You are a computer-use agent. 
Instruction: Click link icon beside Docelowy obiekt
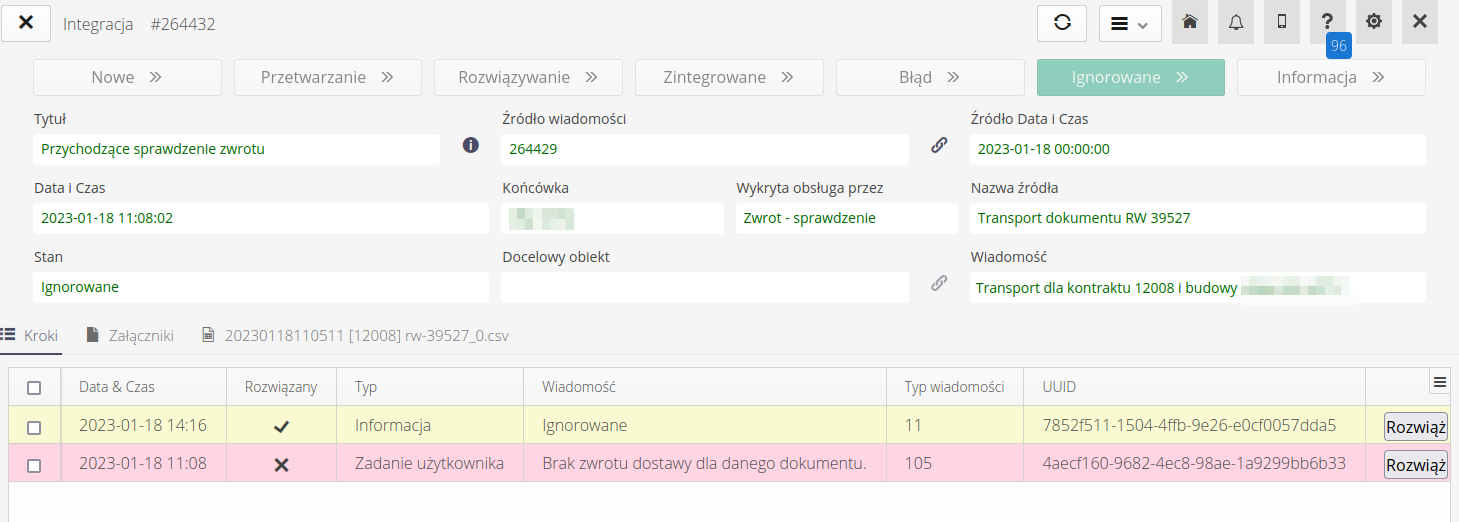tap(939, 283)
